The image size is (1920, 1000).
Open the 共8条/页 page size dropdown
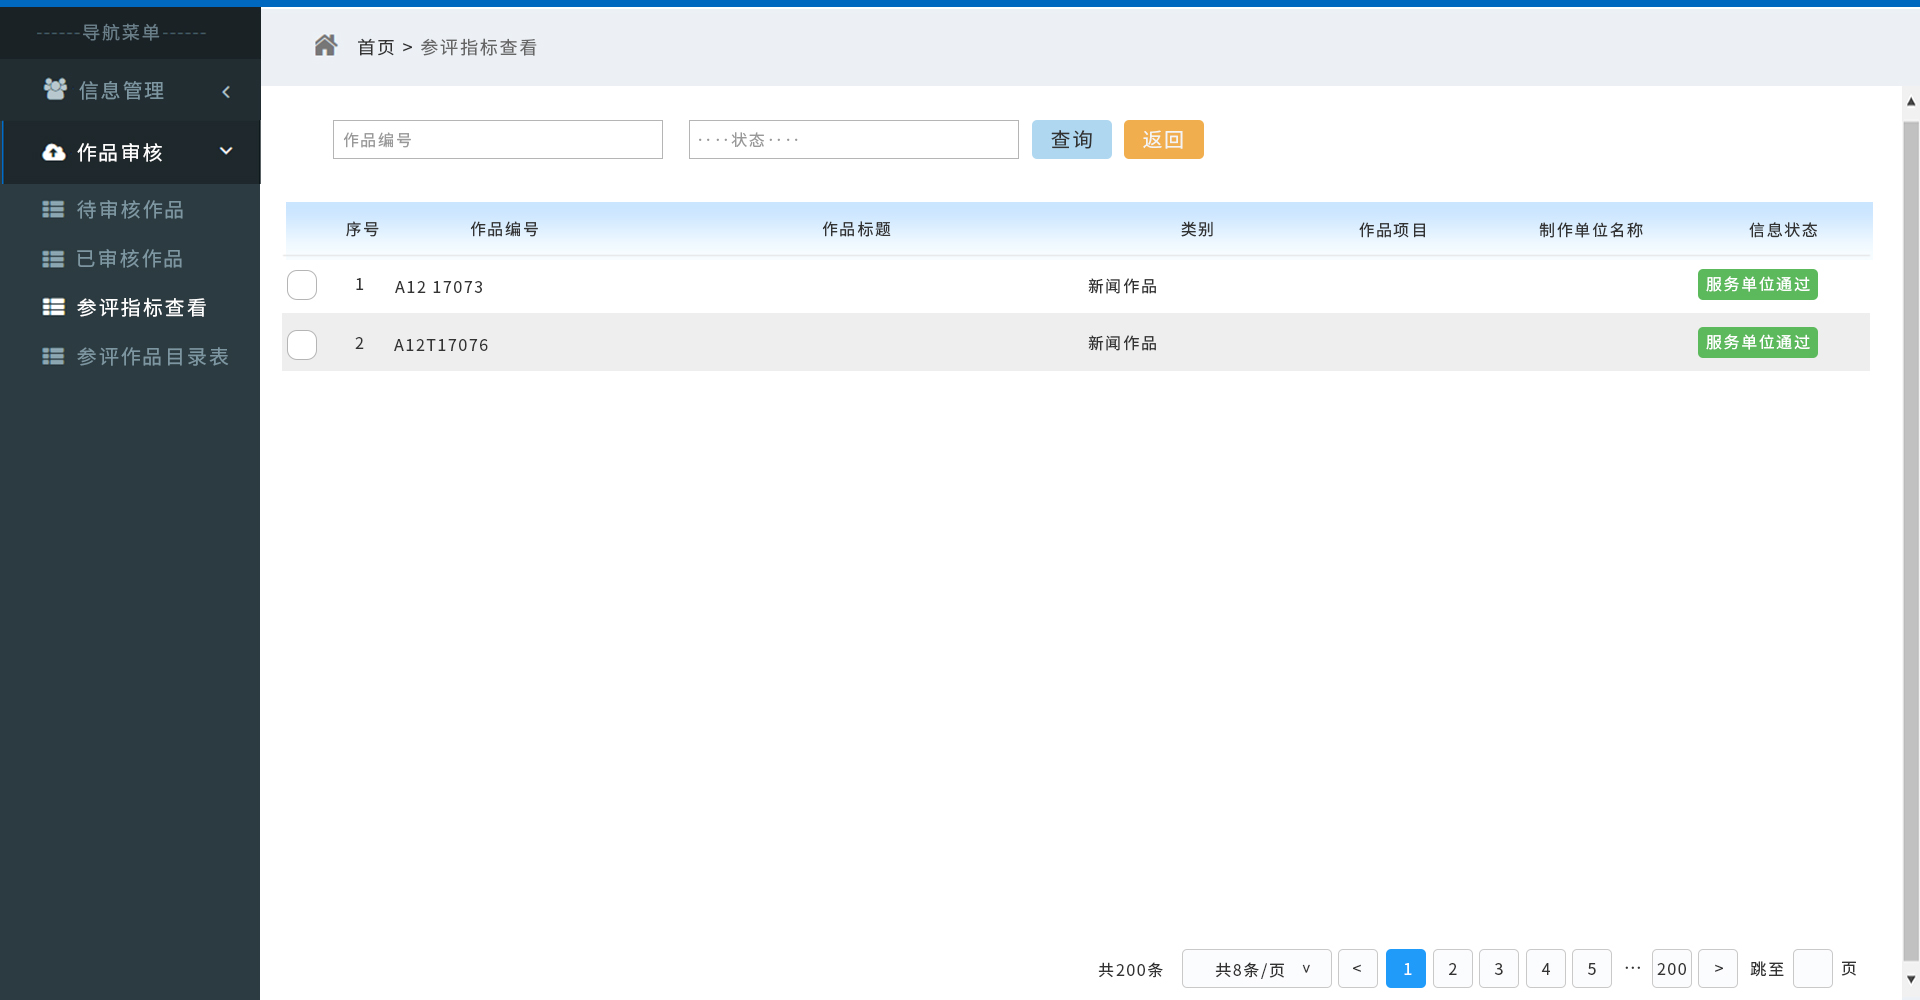[1256, 968]
